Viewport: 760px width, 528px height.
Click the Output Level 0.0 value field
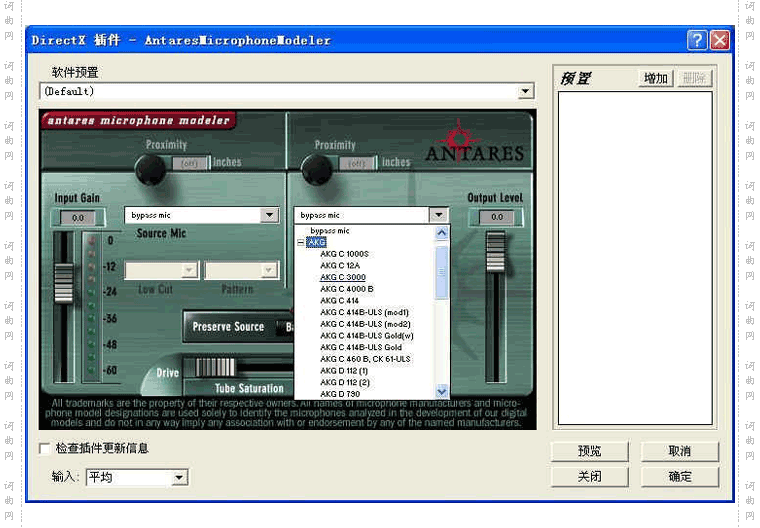[497, 217]
